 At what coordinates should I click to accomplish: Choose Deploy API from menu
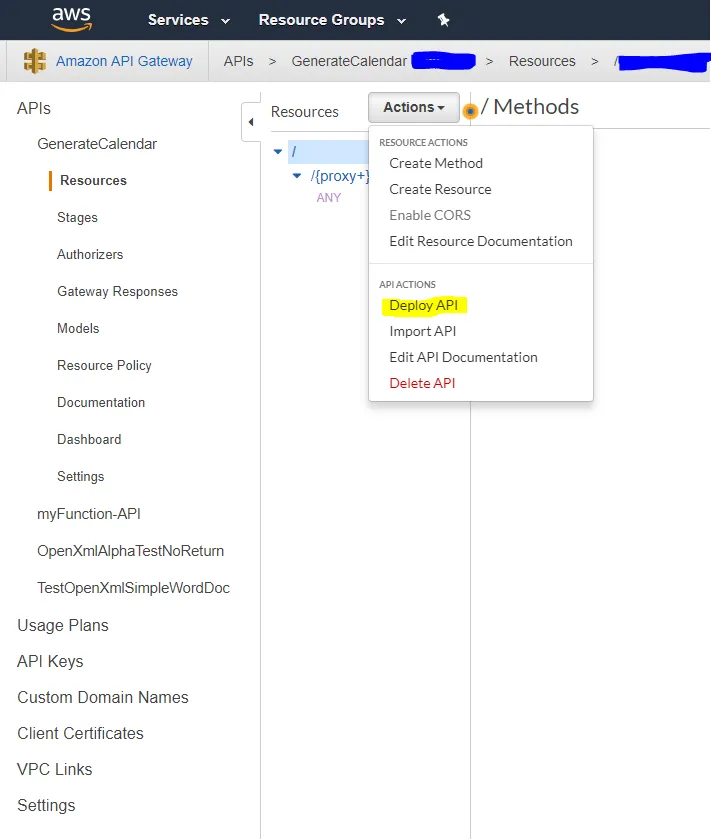click(x=424, y=306)
